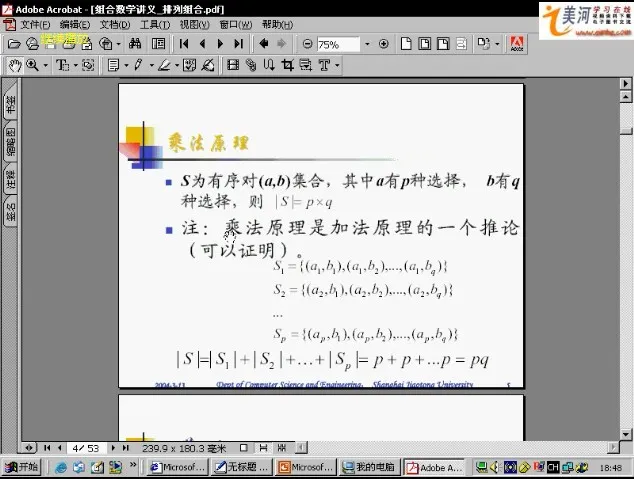Select the Pencil tool

pyautogui.click(x=138, y=65)
